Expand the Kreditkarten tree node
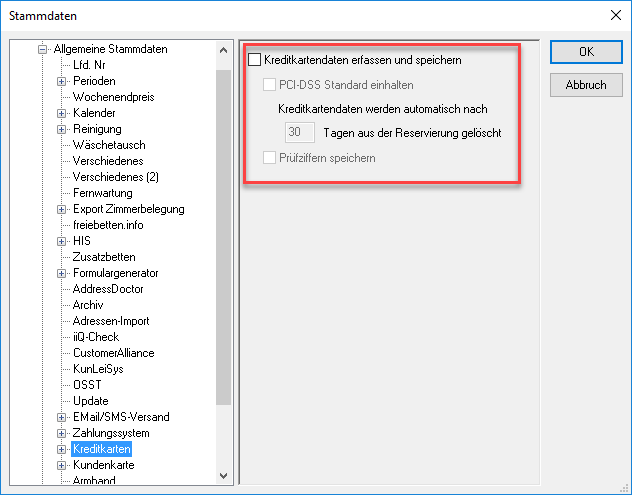 pyautogui.click(x=61, y=449)
